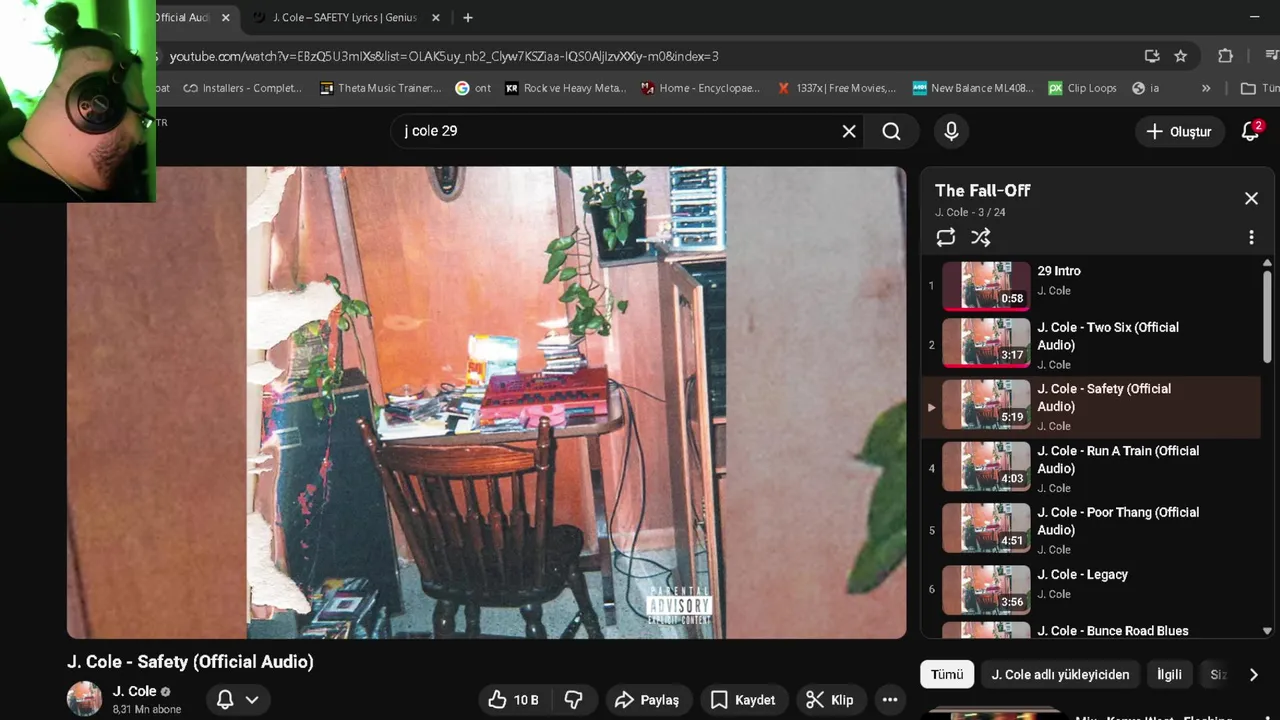Open a new browser tab
Screen dimensions: 1280x720
467,18
